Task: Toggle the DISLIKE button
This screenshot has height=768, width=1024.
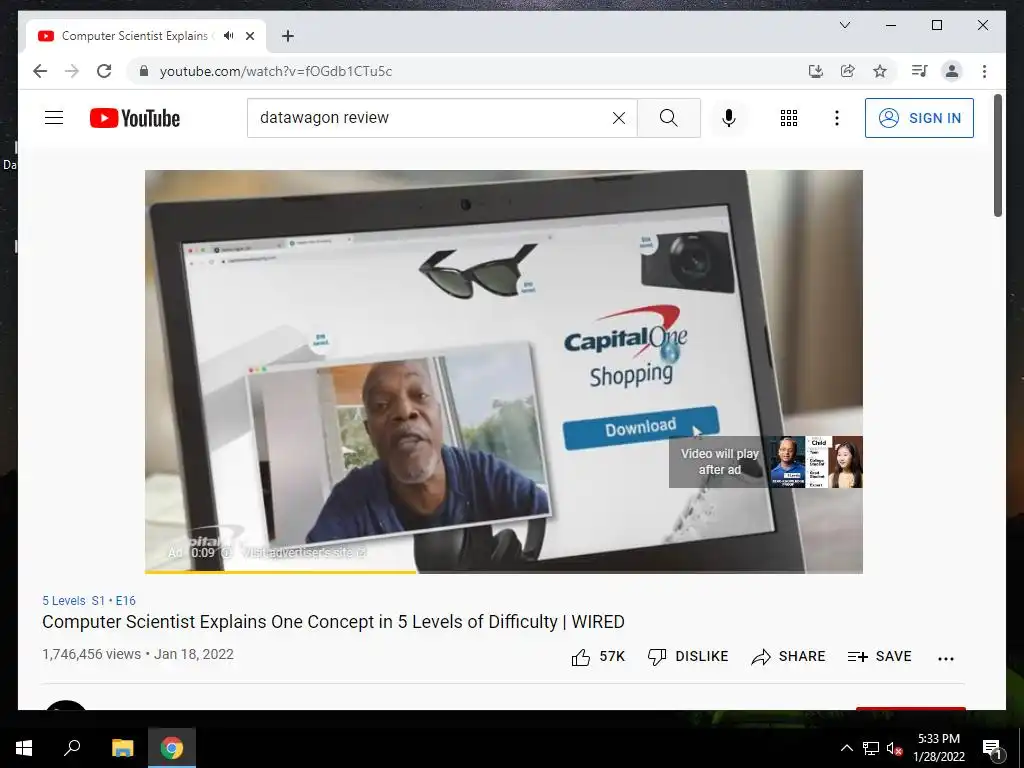Action: point(688,657)
